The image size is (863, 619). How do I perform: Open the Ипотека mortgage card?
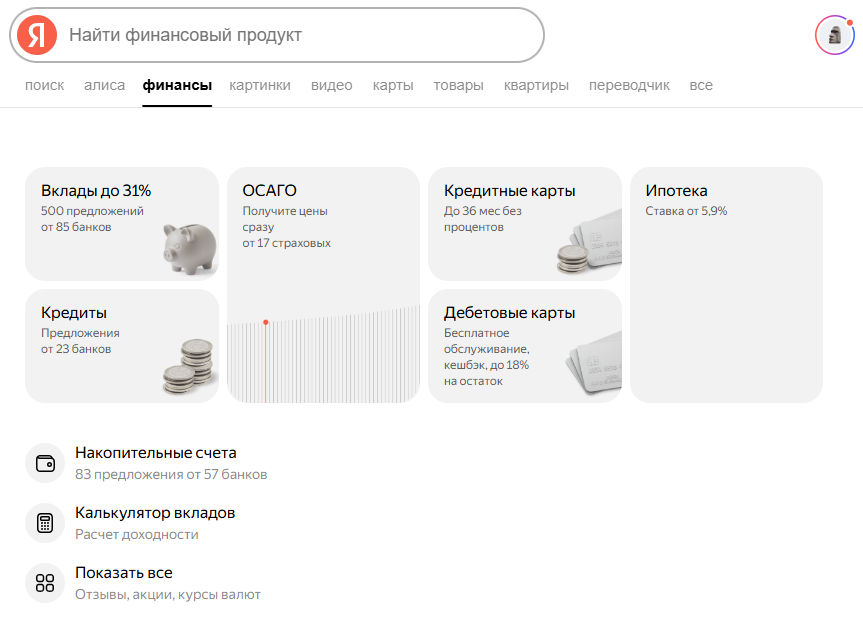[726, 285]
